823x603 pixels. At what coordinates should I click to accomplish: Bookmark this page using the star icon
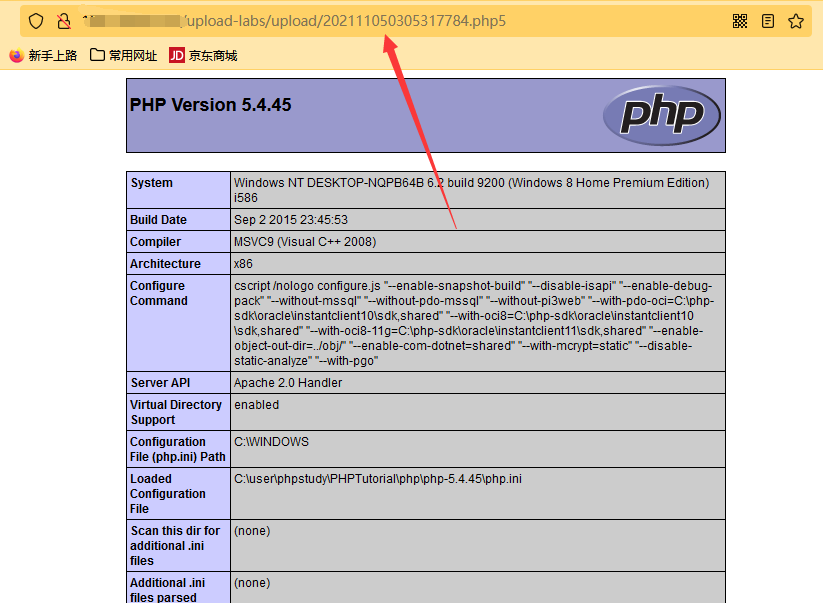click(x=794, y=20)
